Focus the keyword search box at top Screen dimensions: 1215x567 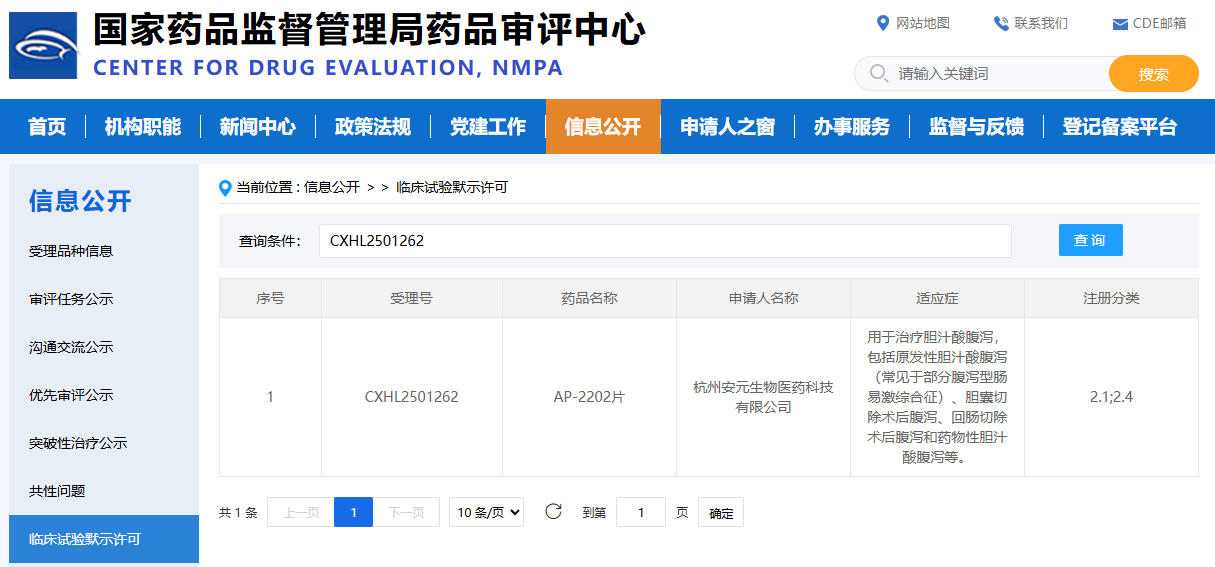pos(995,74)
